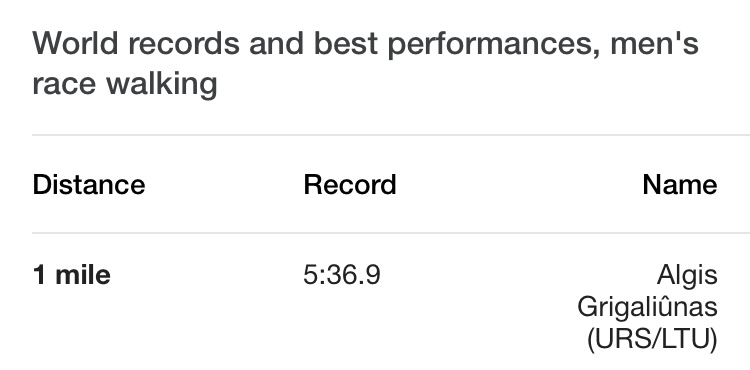Select the URS country code
The image size is (750, 370).
pyautogui.click(x=620, y=339)
